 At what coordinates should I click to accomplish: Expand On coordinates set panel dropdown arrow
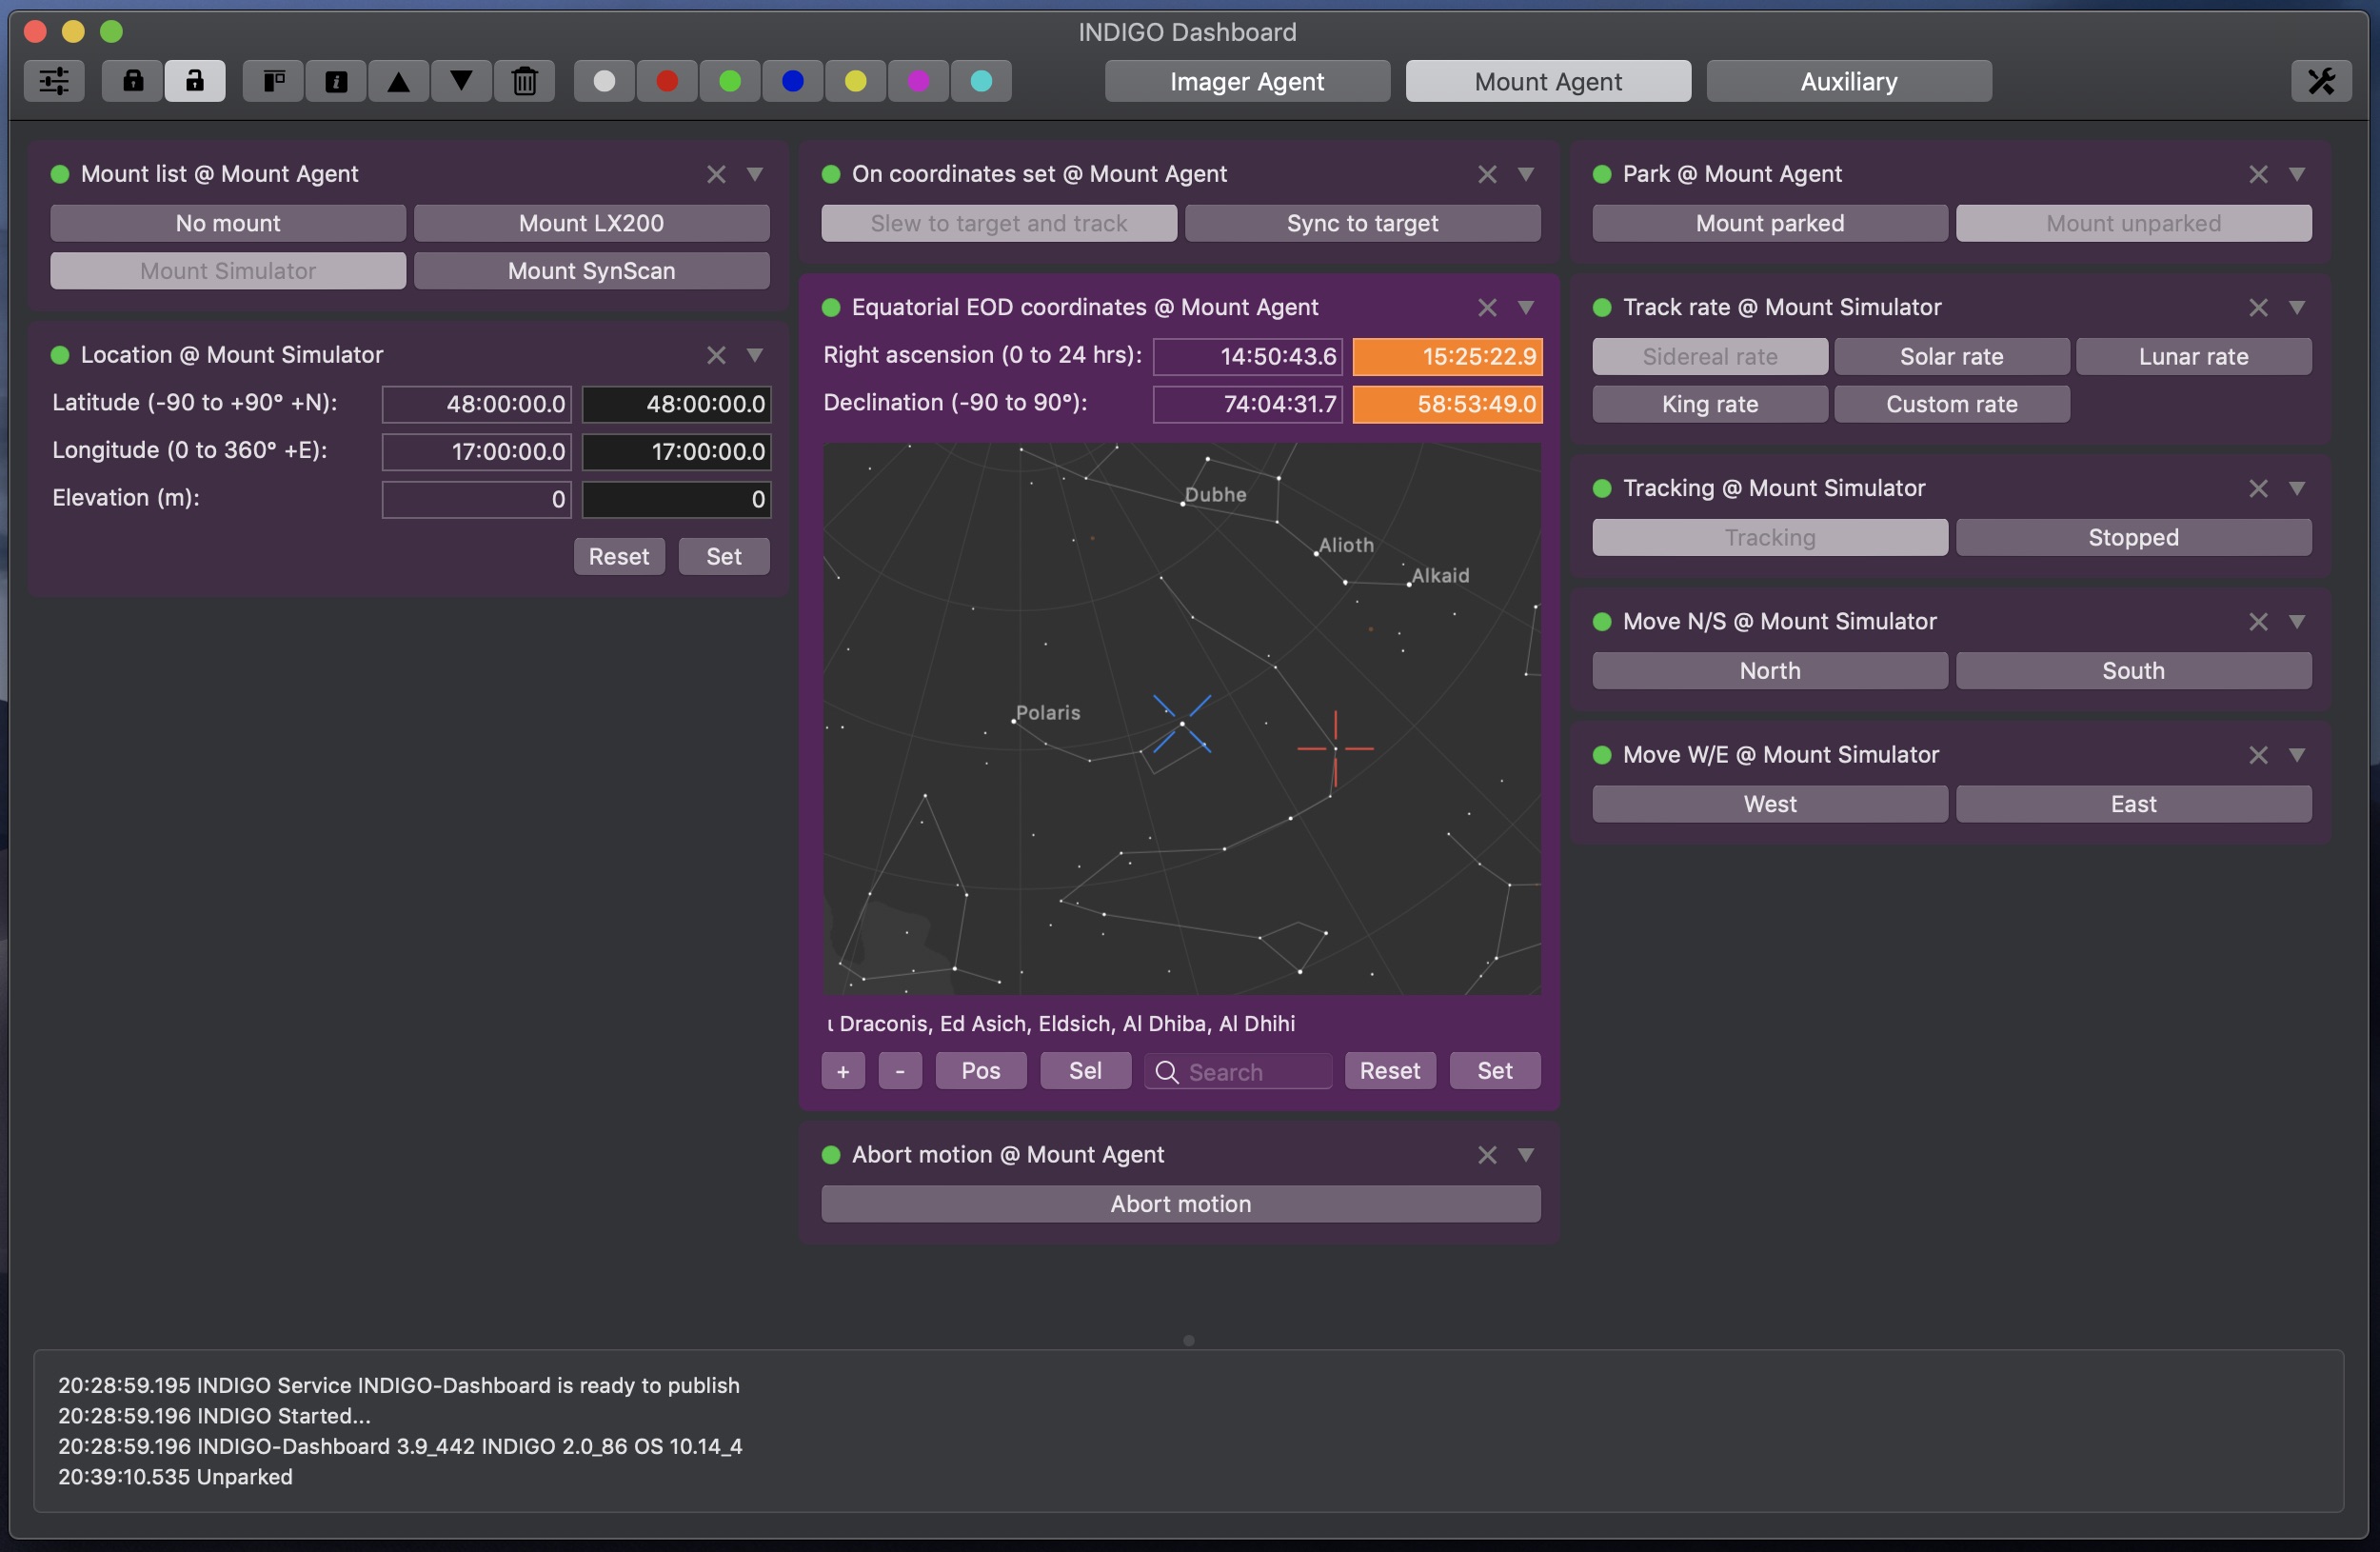tap(1526, 174)
